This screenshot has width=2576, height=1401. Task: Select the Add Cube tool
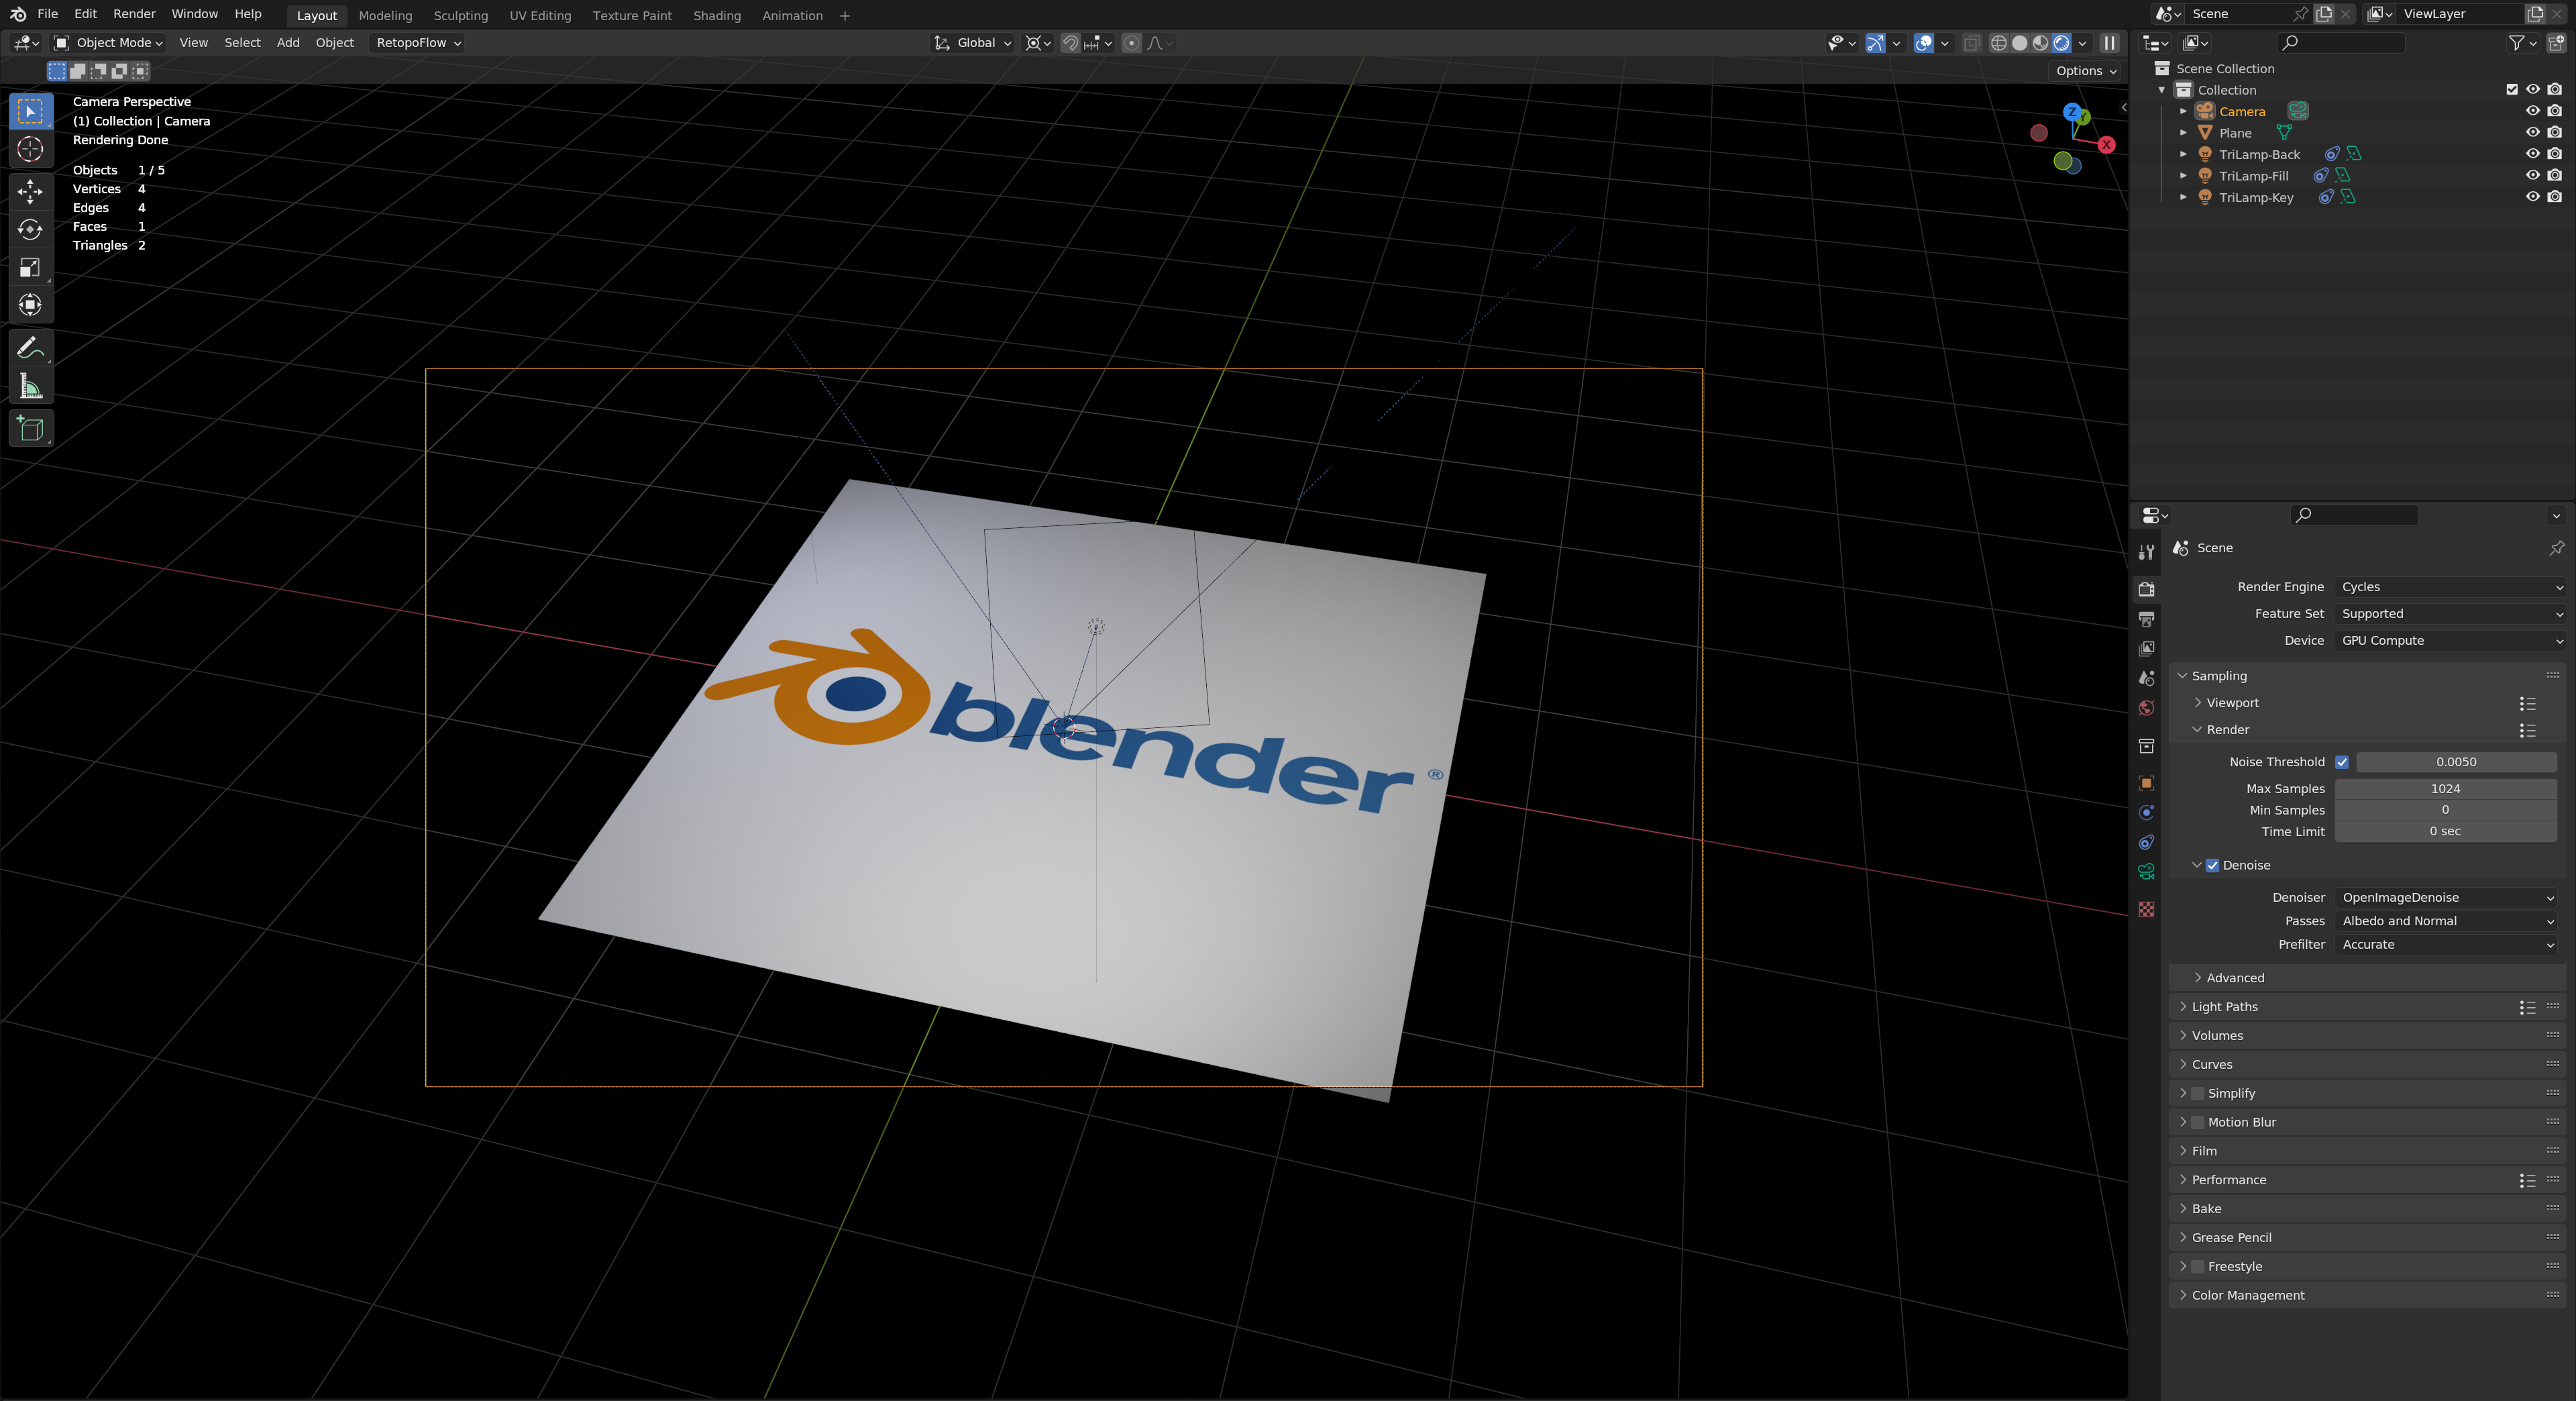coord(30,428)
